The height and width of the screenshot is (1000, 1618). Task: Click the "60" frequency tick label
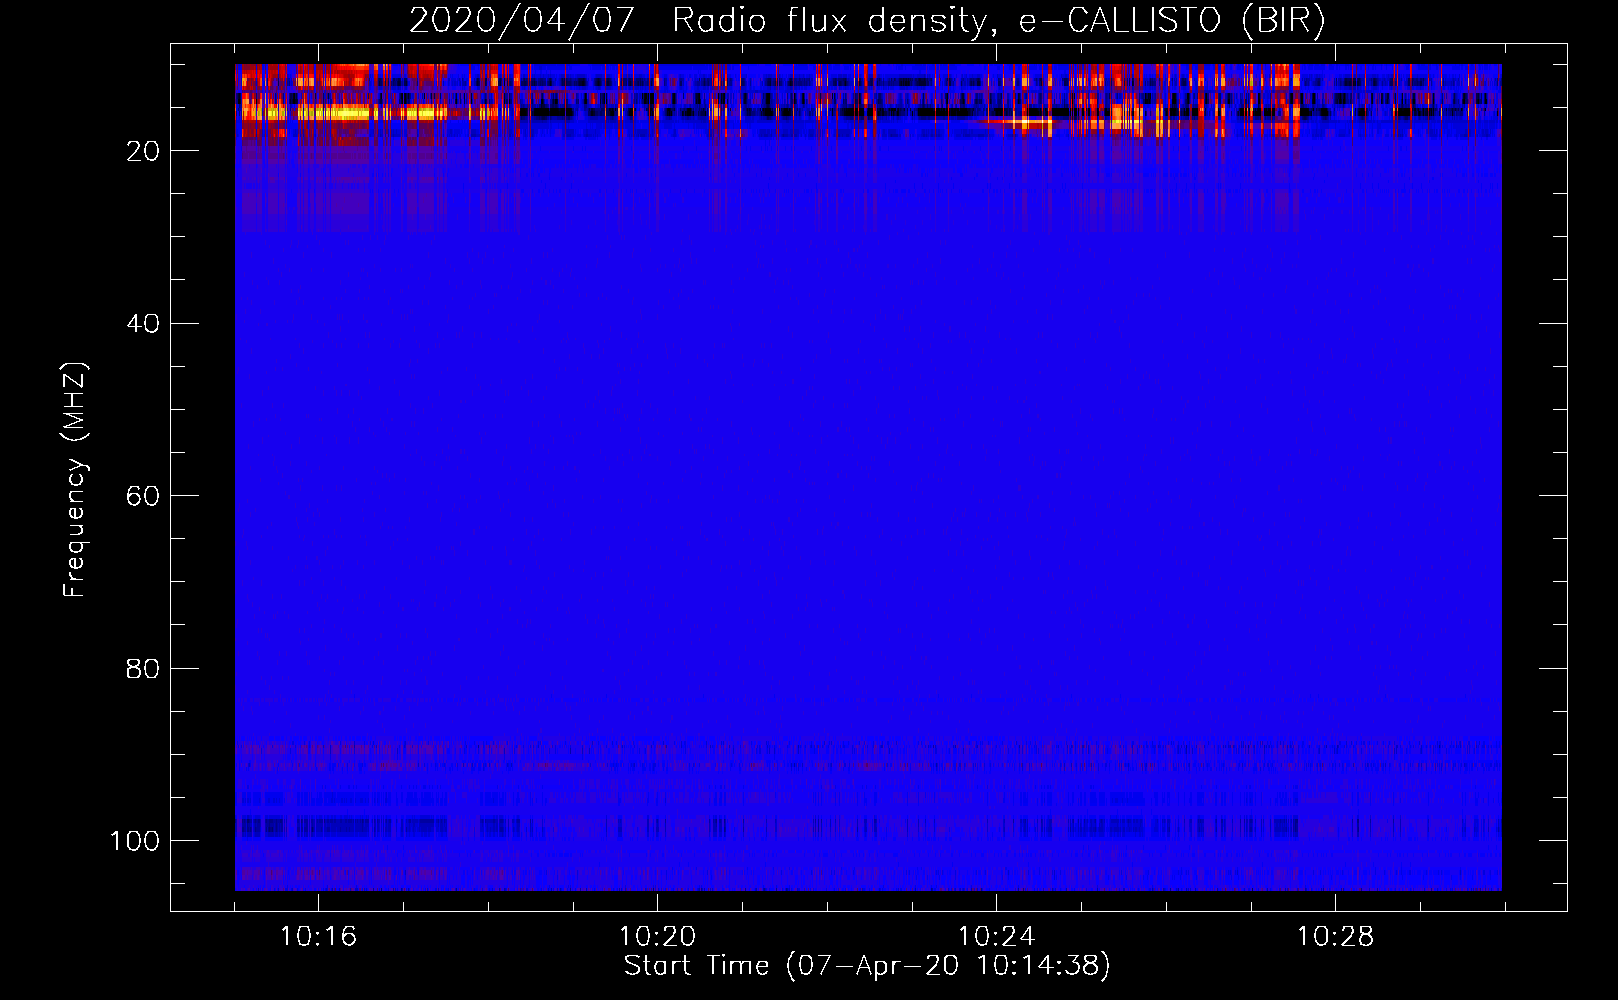[x=143, y=496]
